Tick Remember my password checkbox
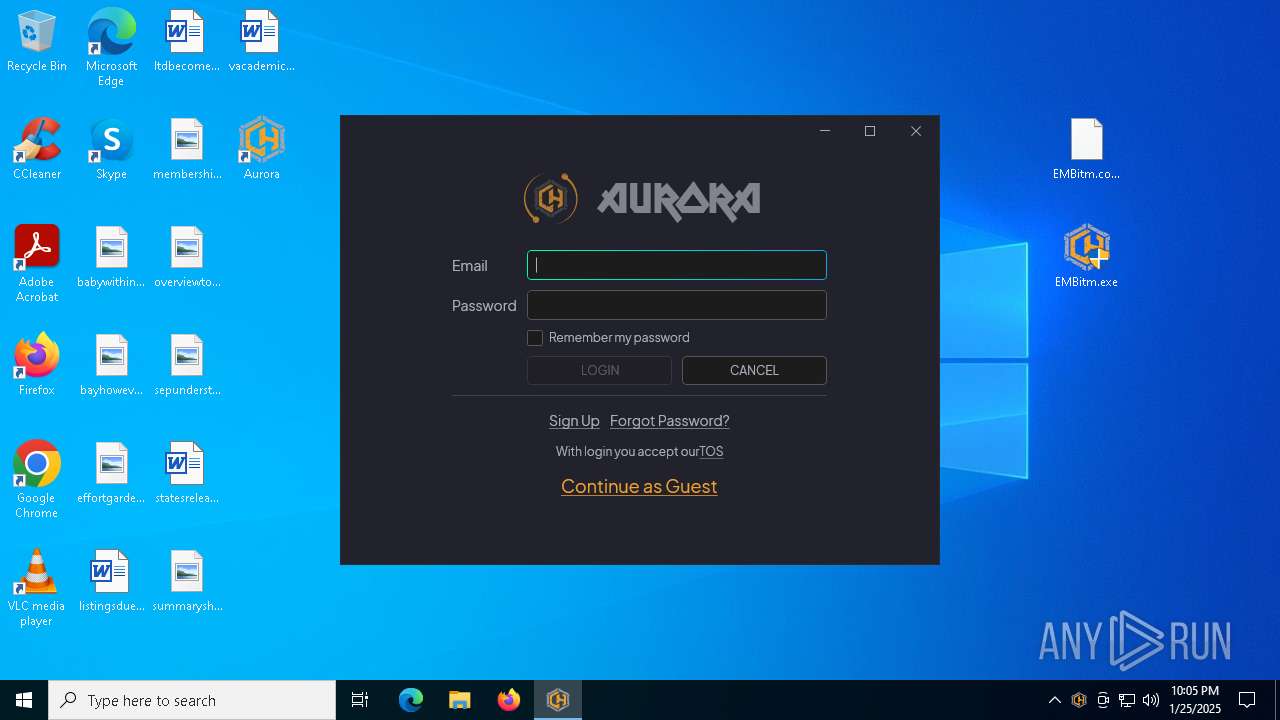Image resolution: width=1280 pixels, height=720 pixels. [535, 338]
